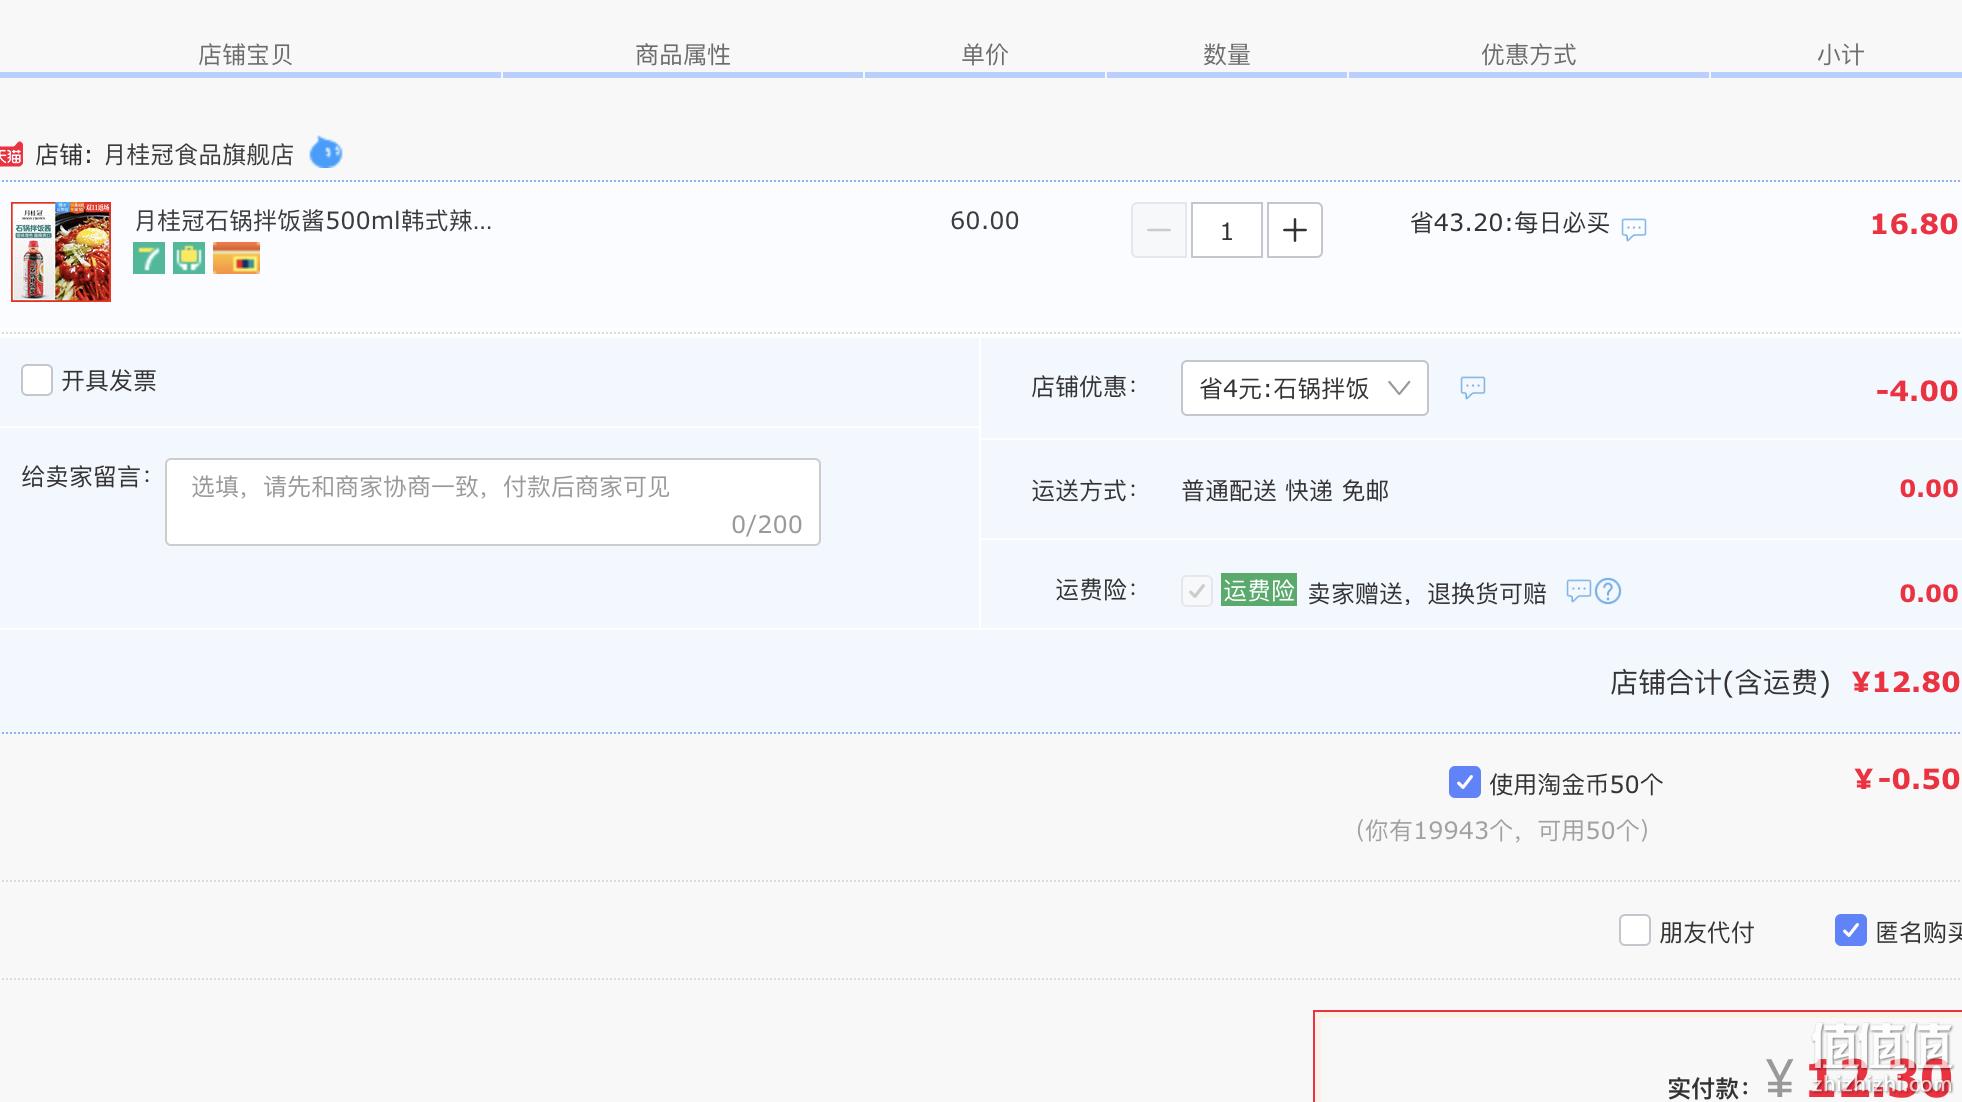Click the question mark help icon for 运费险
The image size is (1962, 1102).
tap(1608, 591)
